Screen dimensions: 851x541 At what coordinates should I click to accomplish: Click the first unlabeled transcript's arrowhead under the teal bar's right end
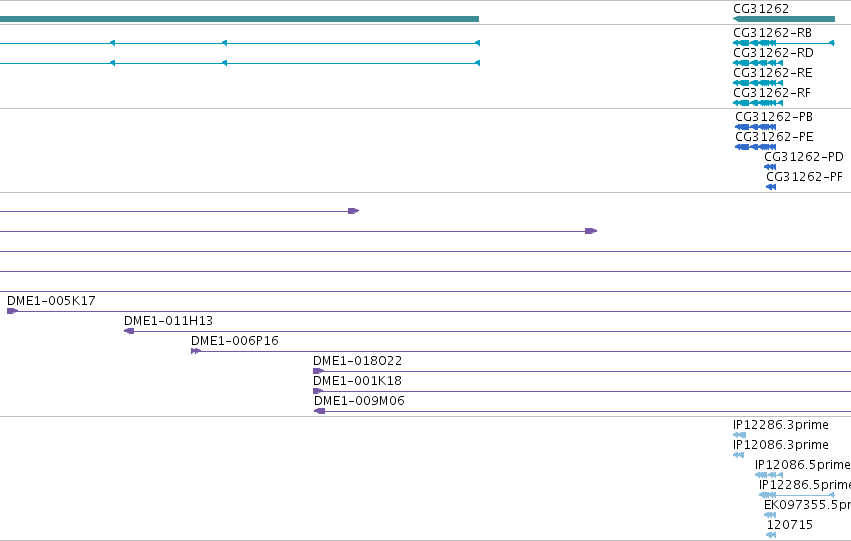pyautogui.click(x=478, y=43)
